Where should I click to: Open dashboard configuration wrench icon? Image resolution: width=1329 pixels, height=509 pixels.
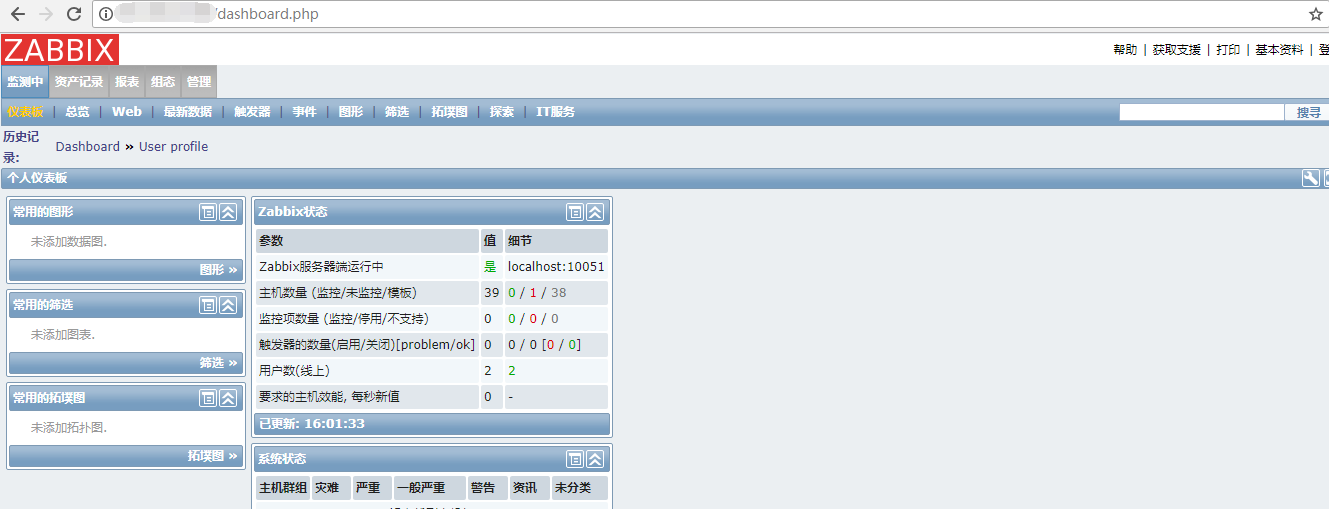[1310, 178]
